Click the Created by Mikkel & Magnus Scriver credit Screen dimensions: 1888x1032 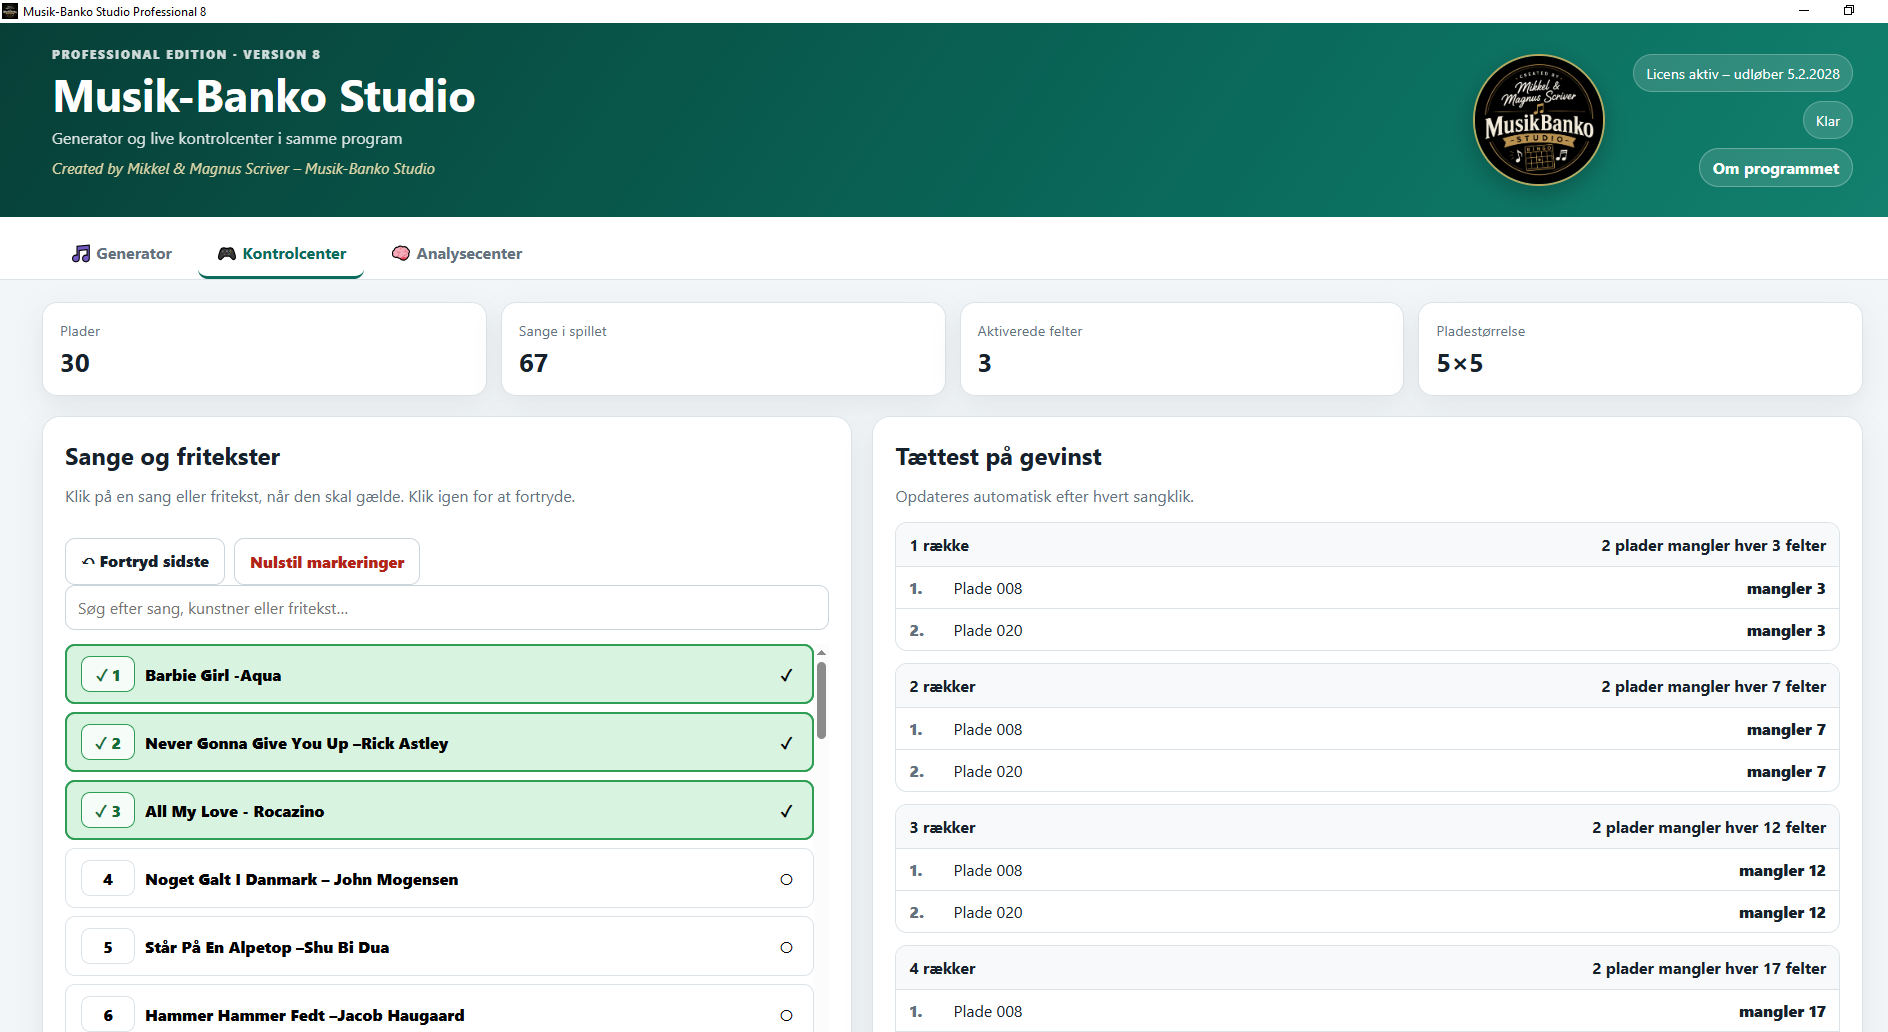243,168
